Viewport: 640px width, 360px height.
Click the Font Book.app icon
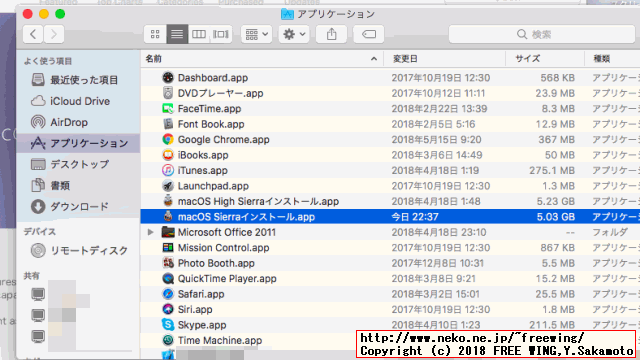pos(168,124)
